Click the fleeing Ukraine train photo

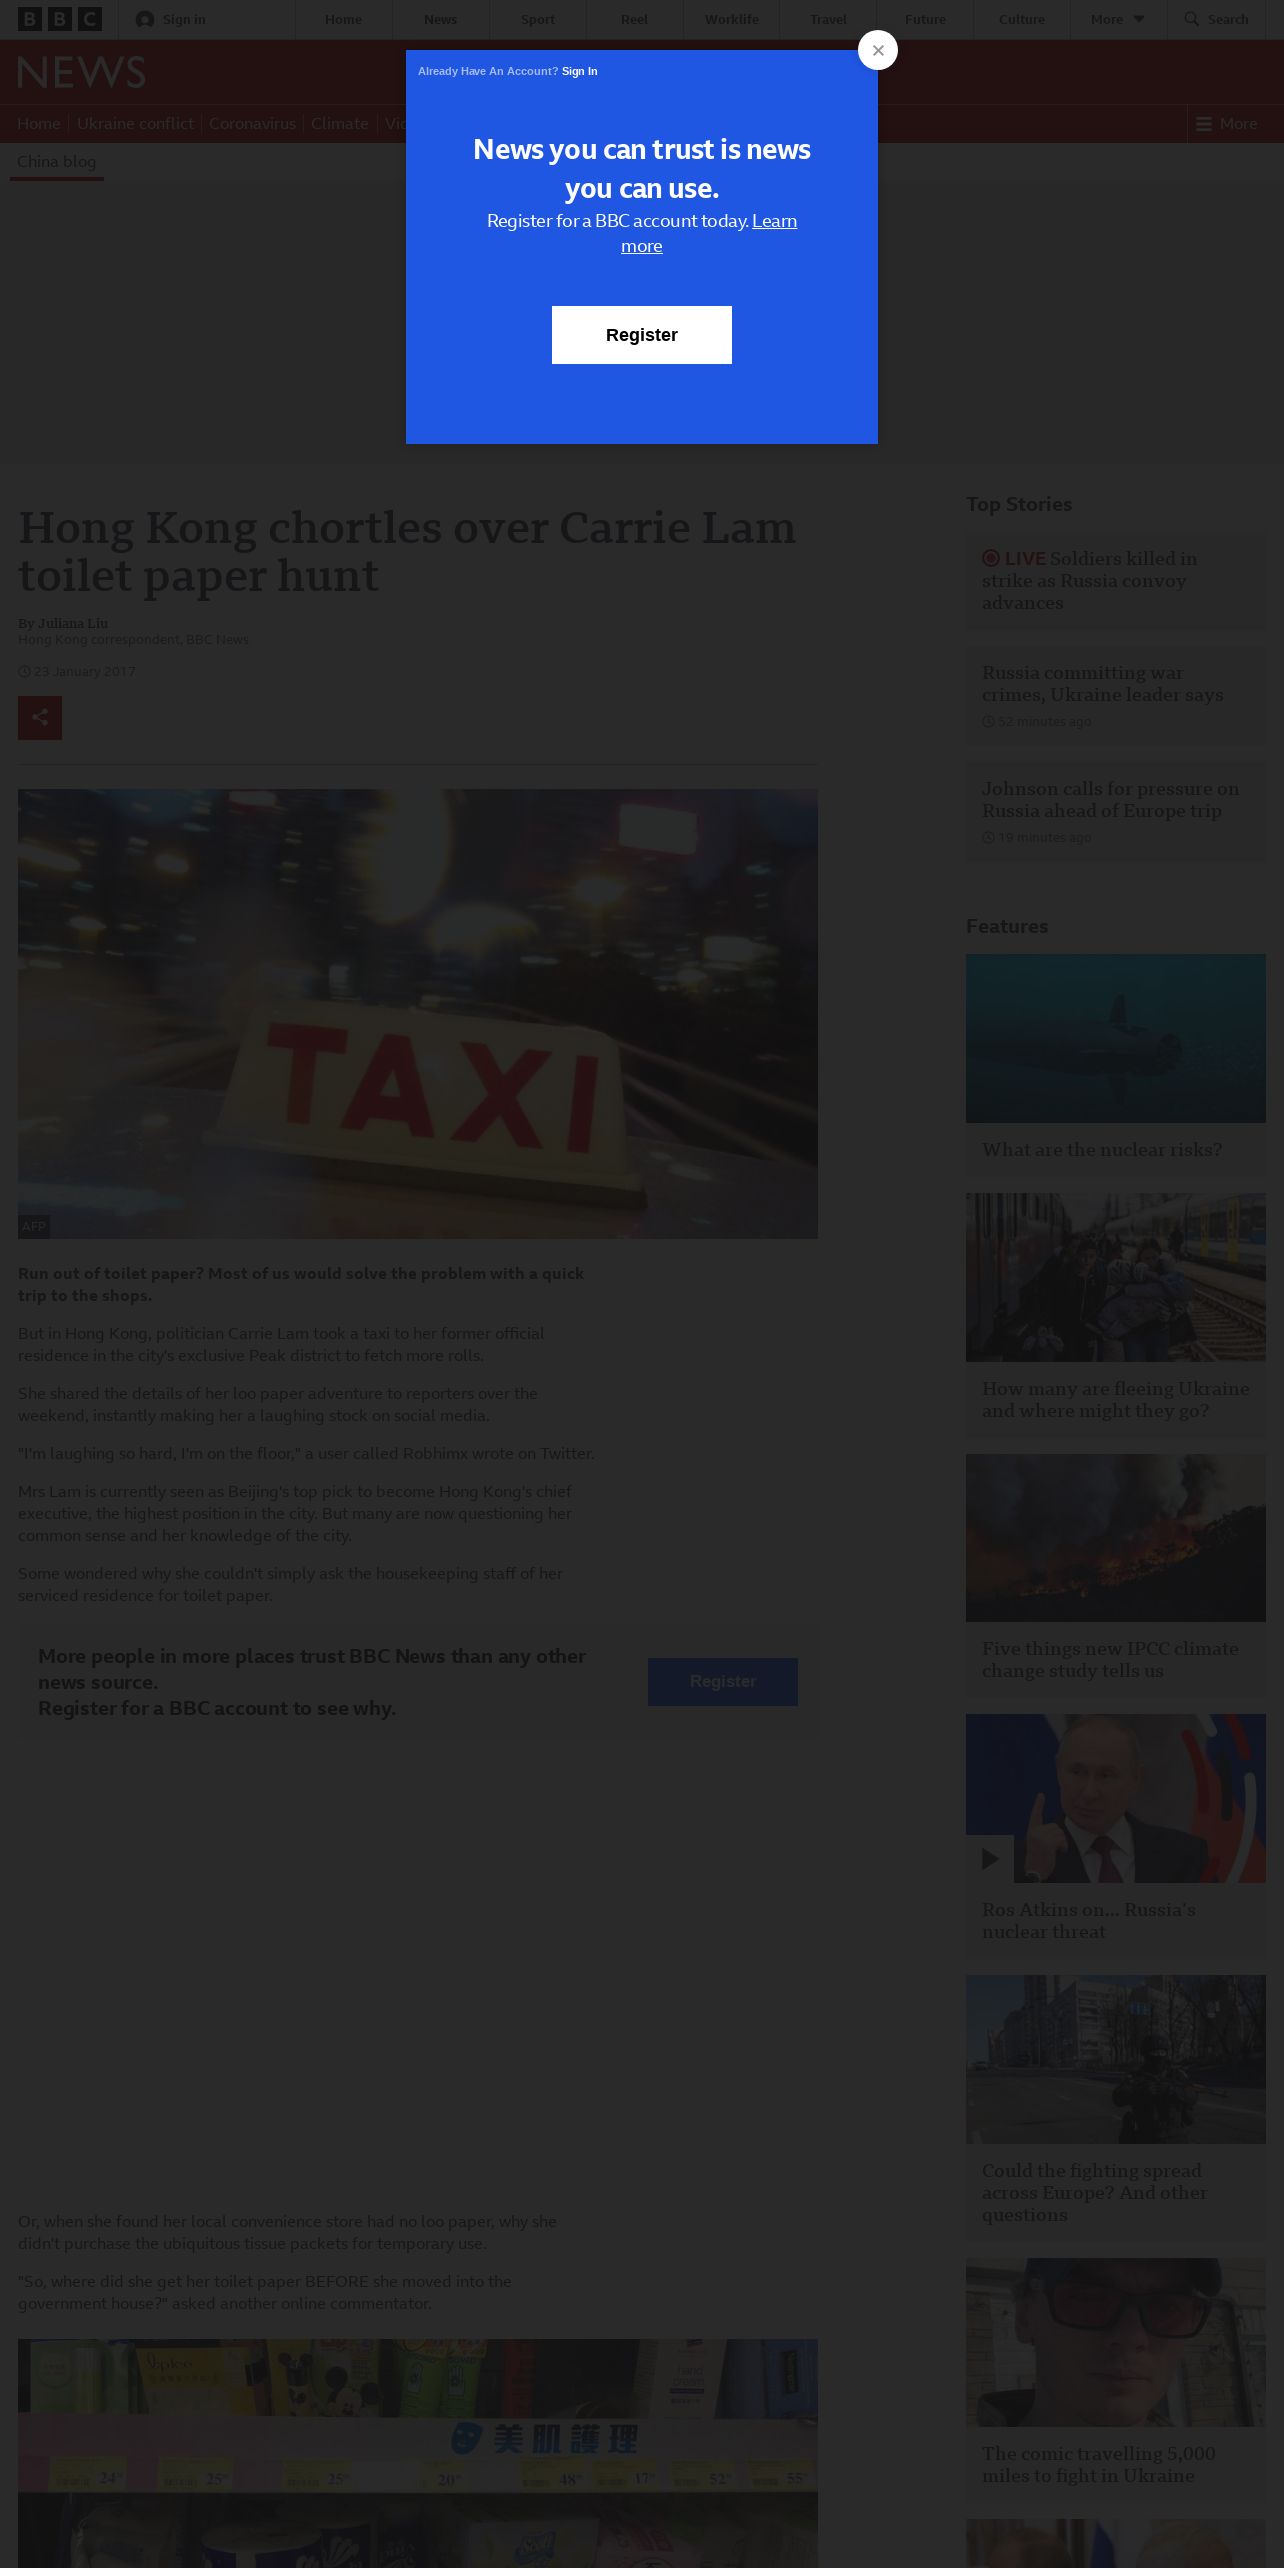point(1116,1277)
